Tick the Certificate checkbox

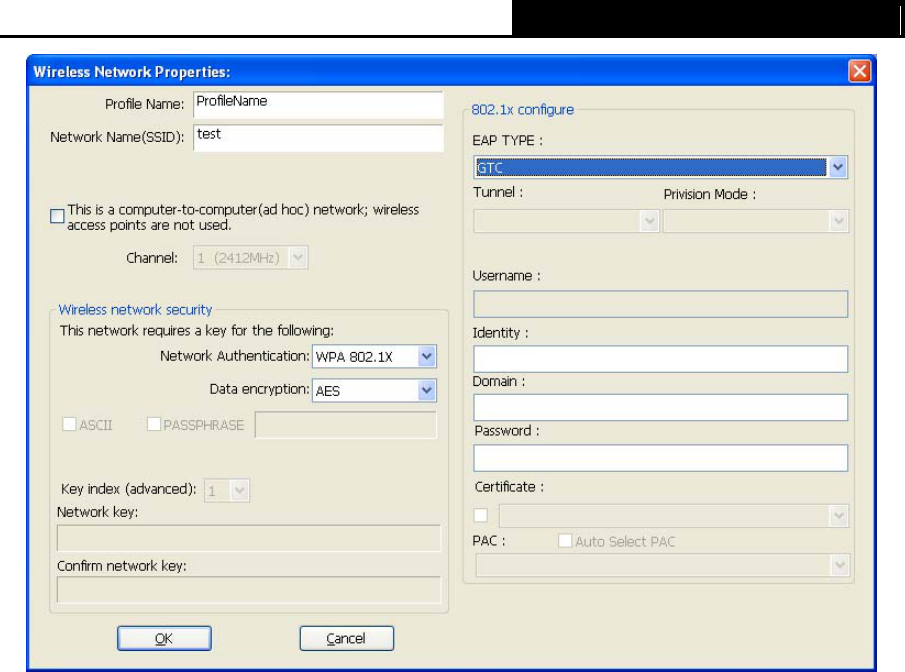pyautogui.click(x=480, y=514)
